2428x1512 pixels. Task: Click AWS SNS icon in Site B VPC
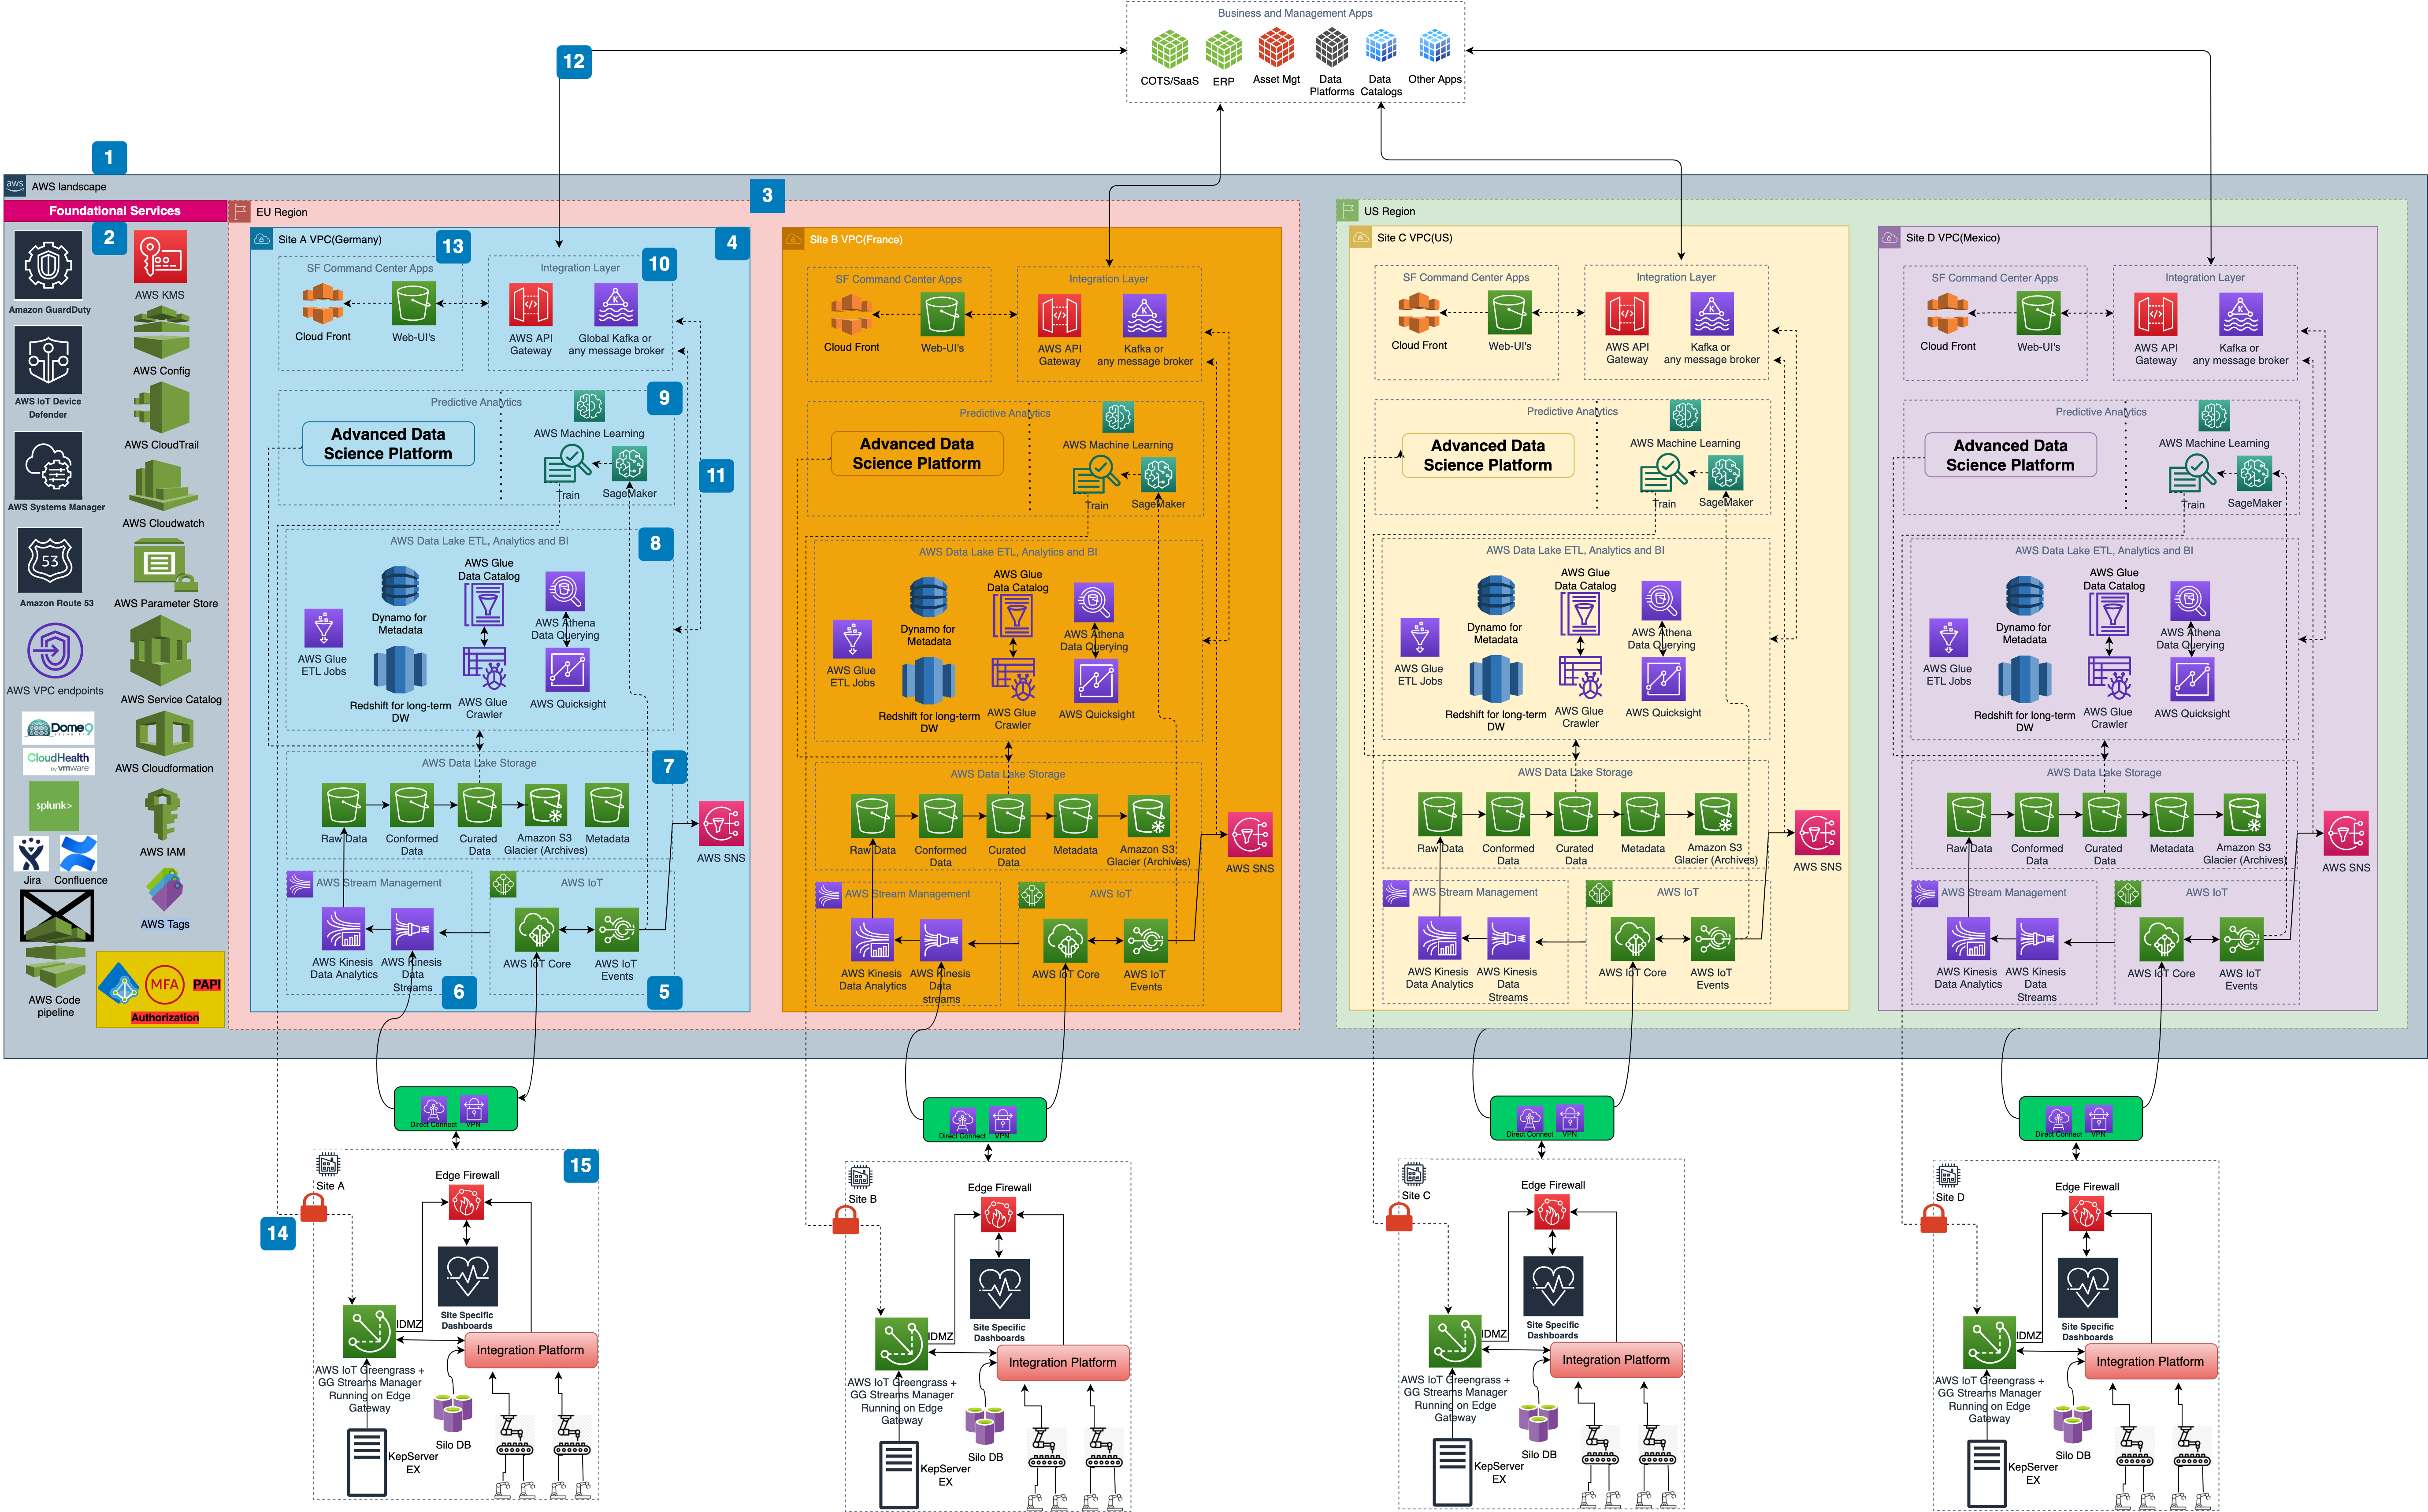click(1250, 835)
